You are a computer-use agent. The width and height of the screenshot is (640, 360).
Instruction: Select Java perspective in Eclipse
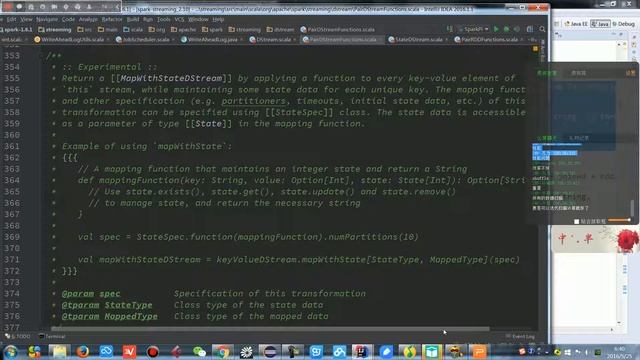click(x=600, y=24)
